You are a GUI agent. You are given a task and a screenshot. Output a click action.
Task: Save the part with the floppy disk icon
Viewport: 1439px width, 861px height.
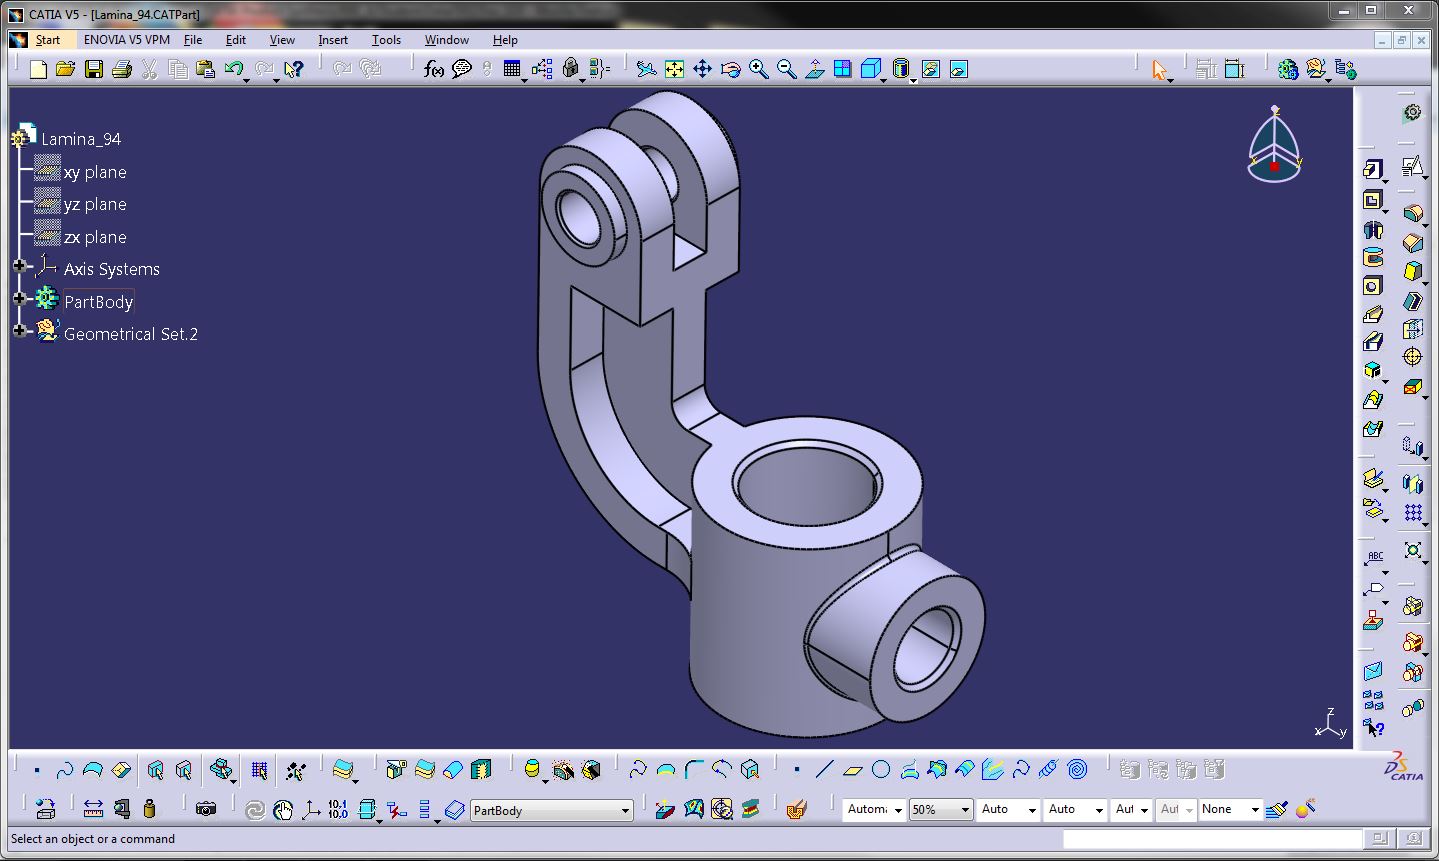(94, 69)
